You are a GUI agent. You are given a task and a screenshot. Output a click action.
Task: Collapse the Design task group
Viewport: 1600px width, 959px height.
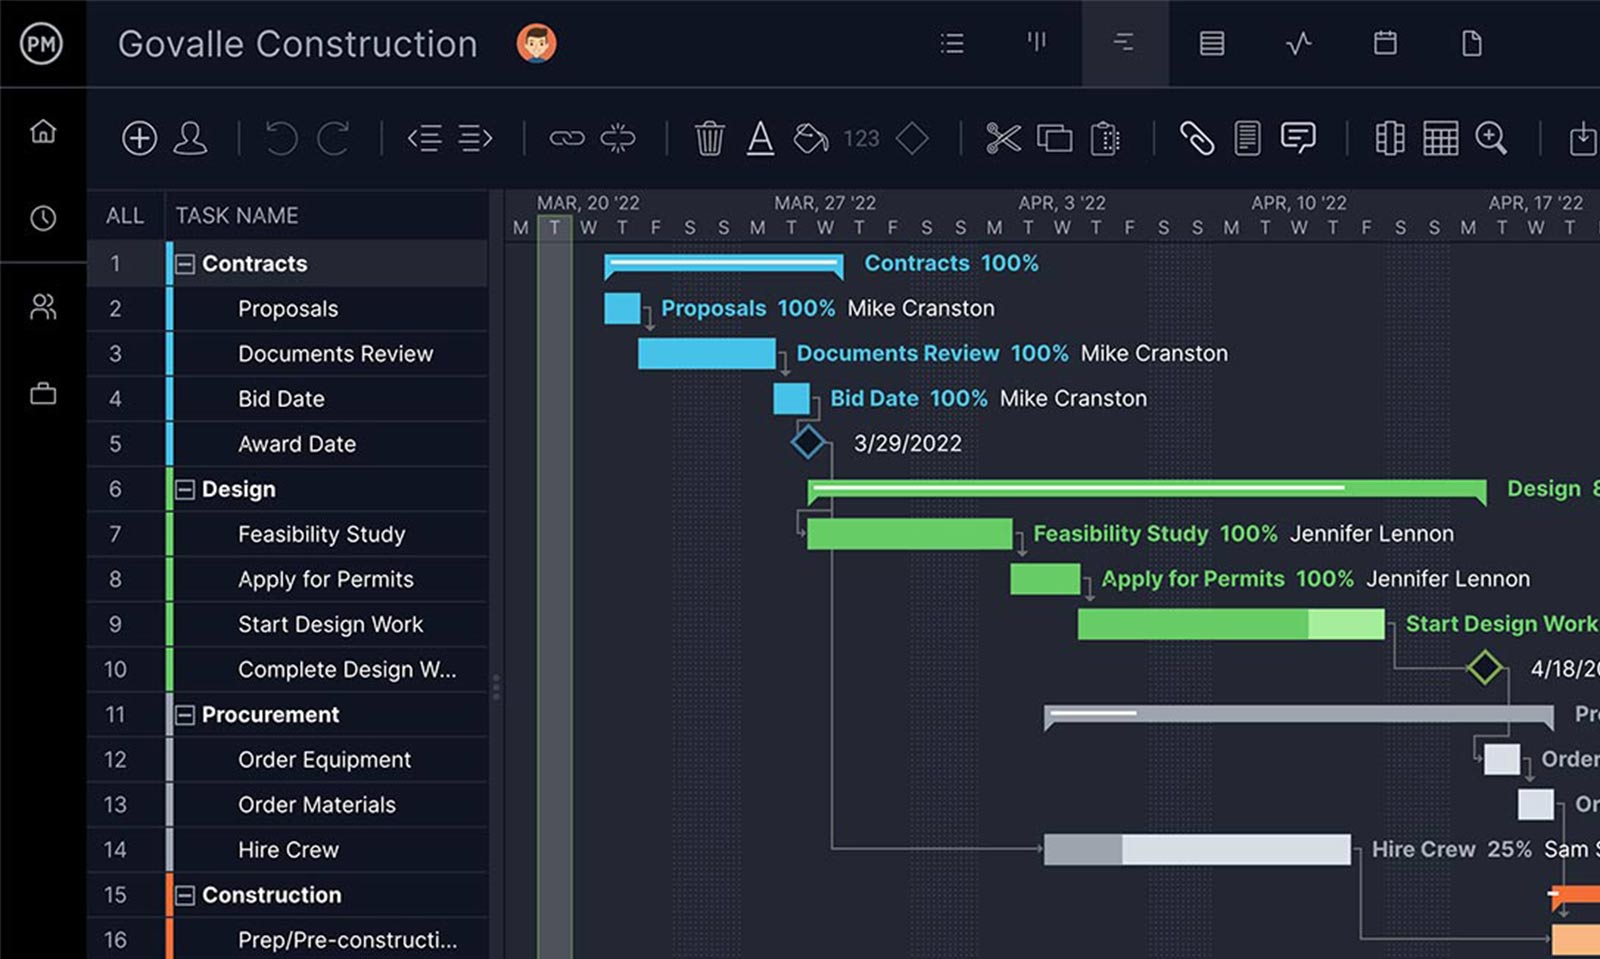coord(184,489)
